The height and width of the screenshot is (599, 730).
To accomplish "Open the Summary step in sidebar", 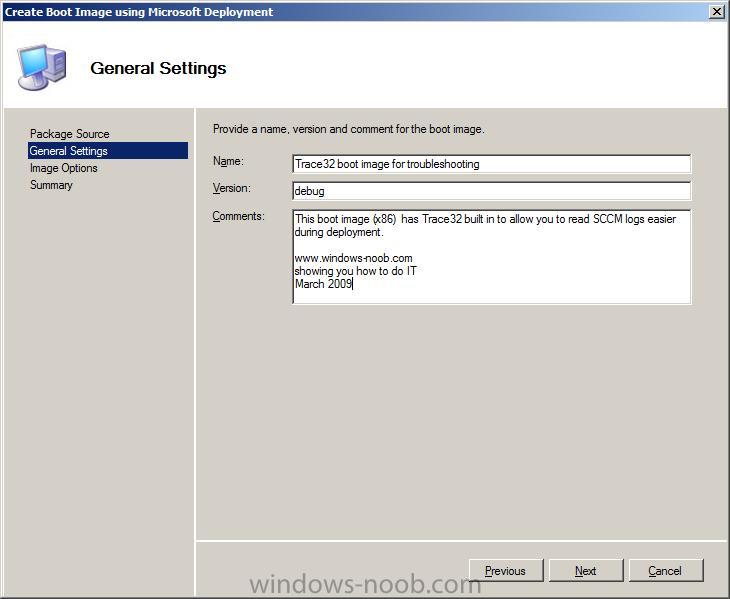I will [51, 185].
